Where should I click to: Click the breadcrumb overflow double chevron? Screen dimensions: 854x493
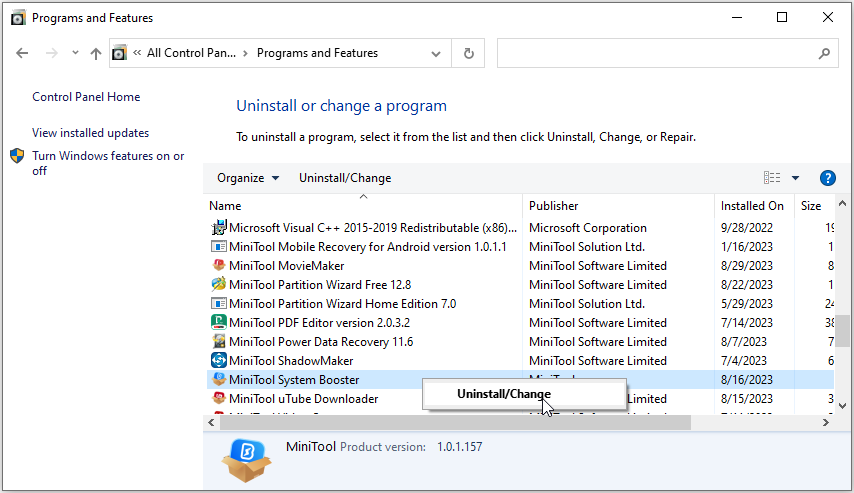[x=137, y=53]
